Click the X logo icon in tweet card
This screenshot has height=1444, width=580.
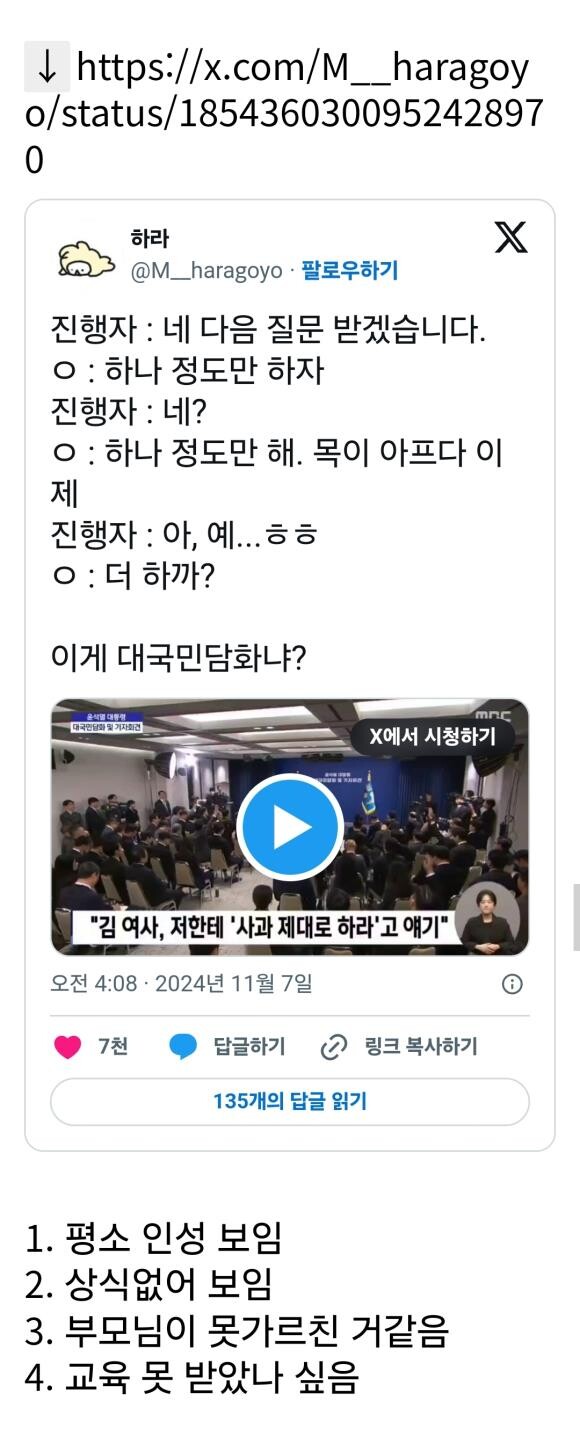tap(511, 237)
